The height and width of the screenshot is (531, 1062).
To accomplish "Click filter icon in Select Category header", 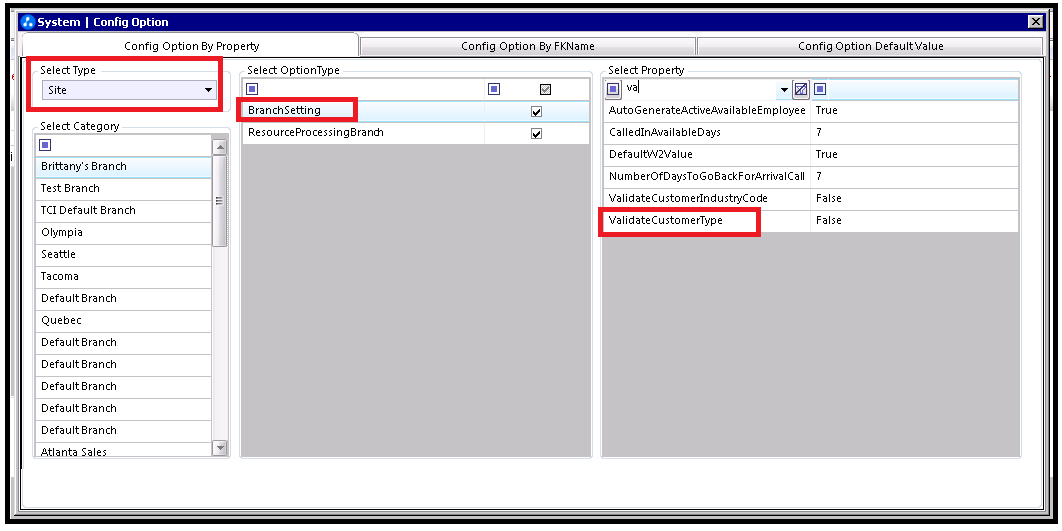I will point(45,144).
